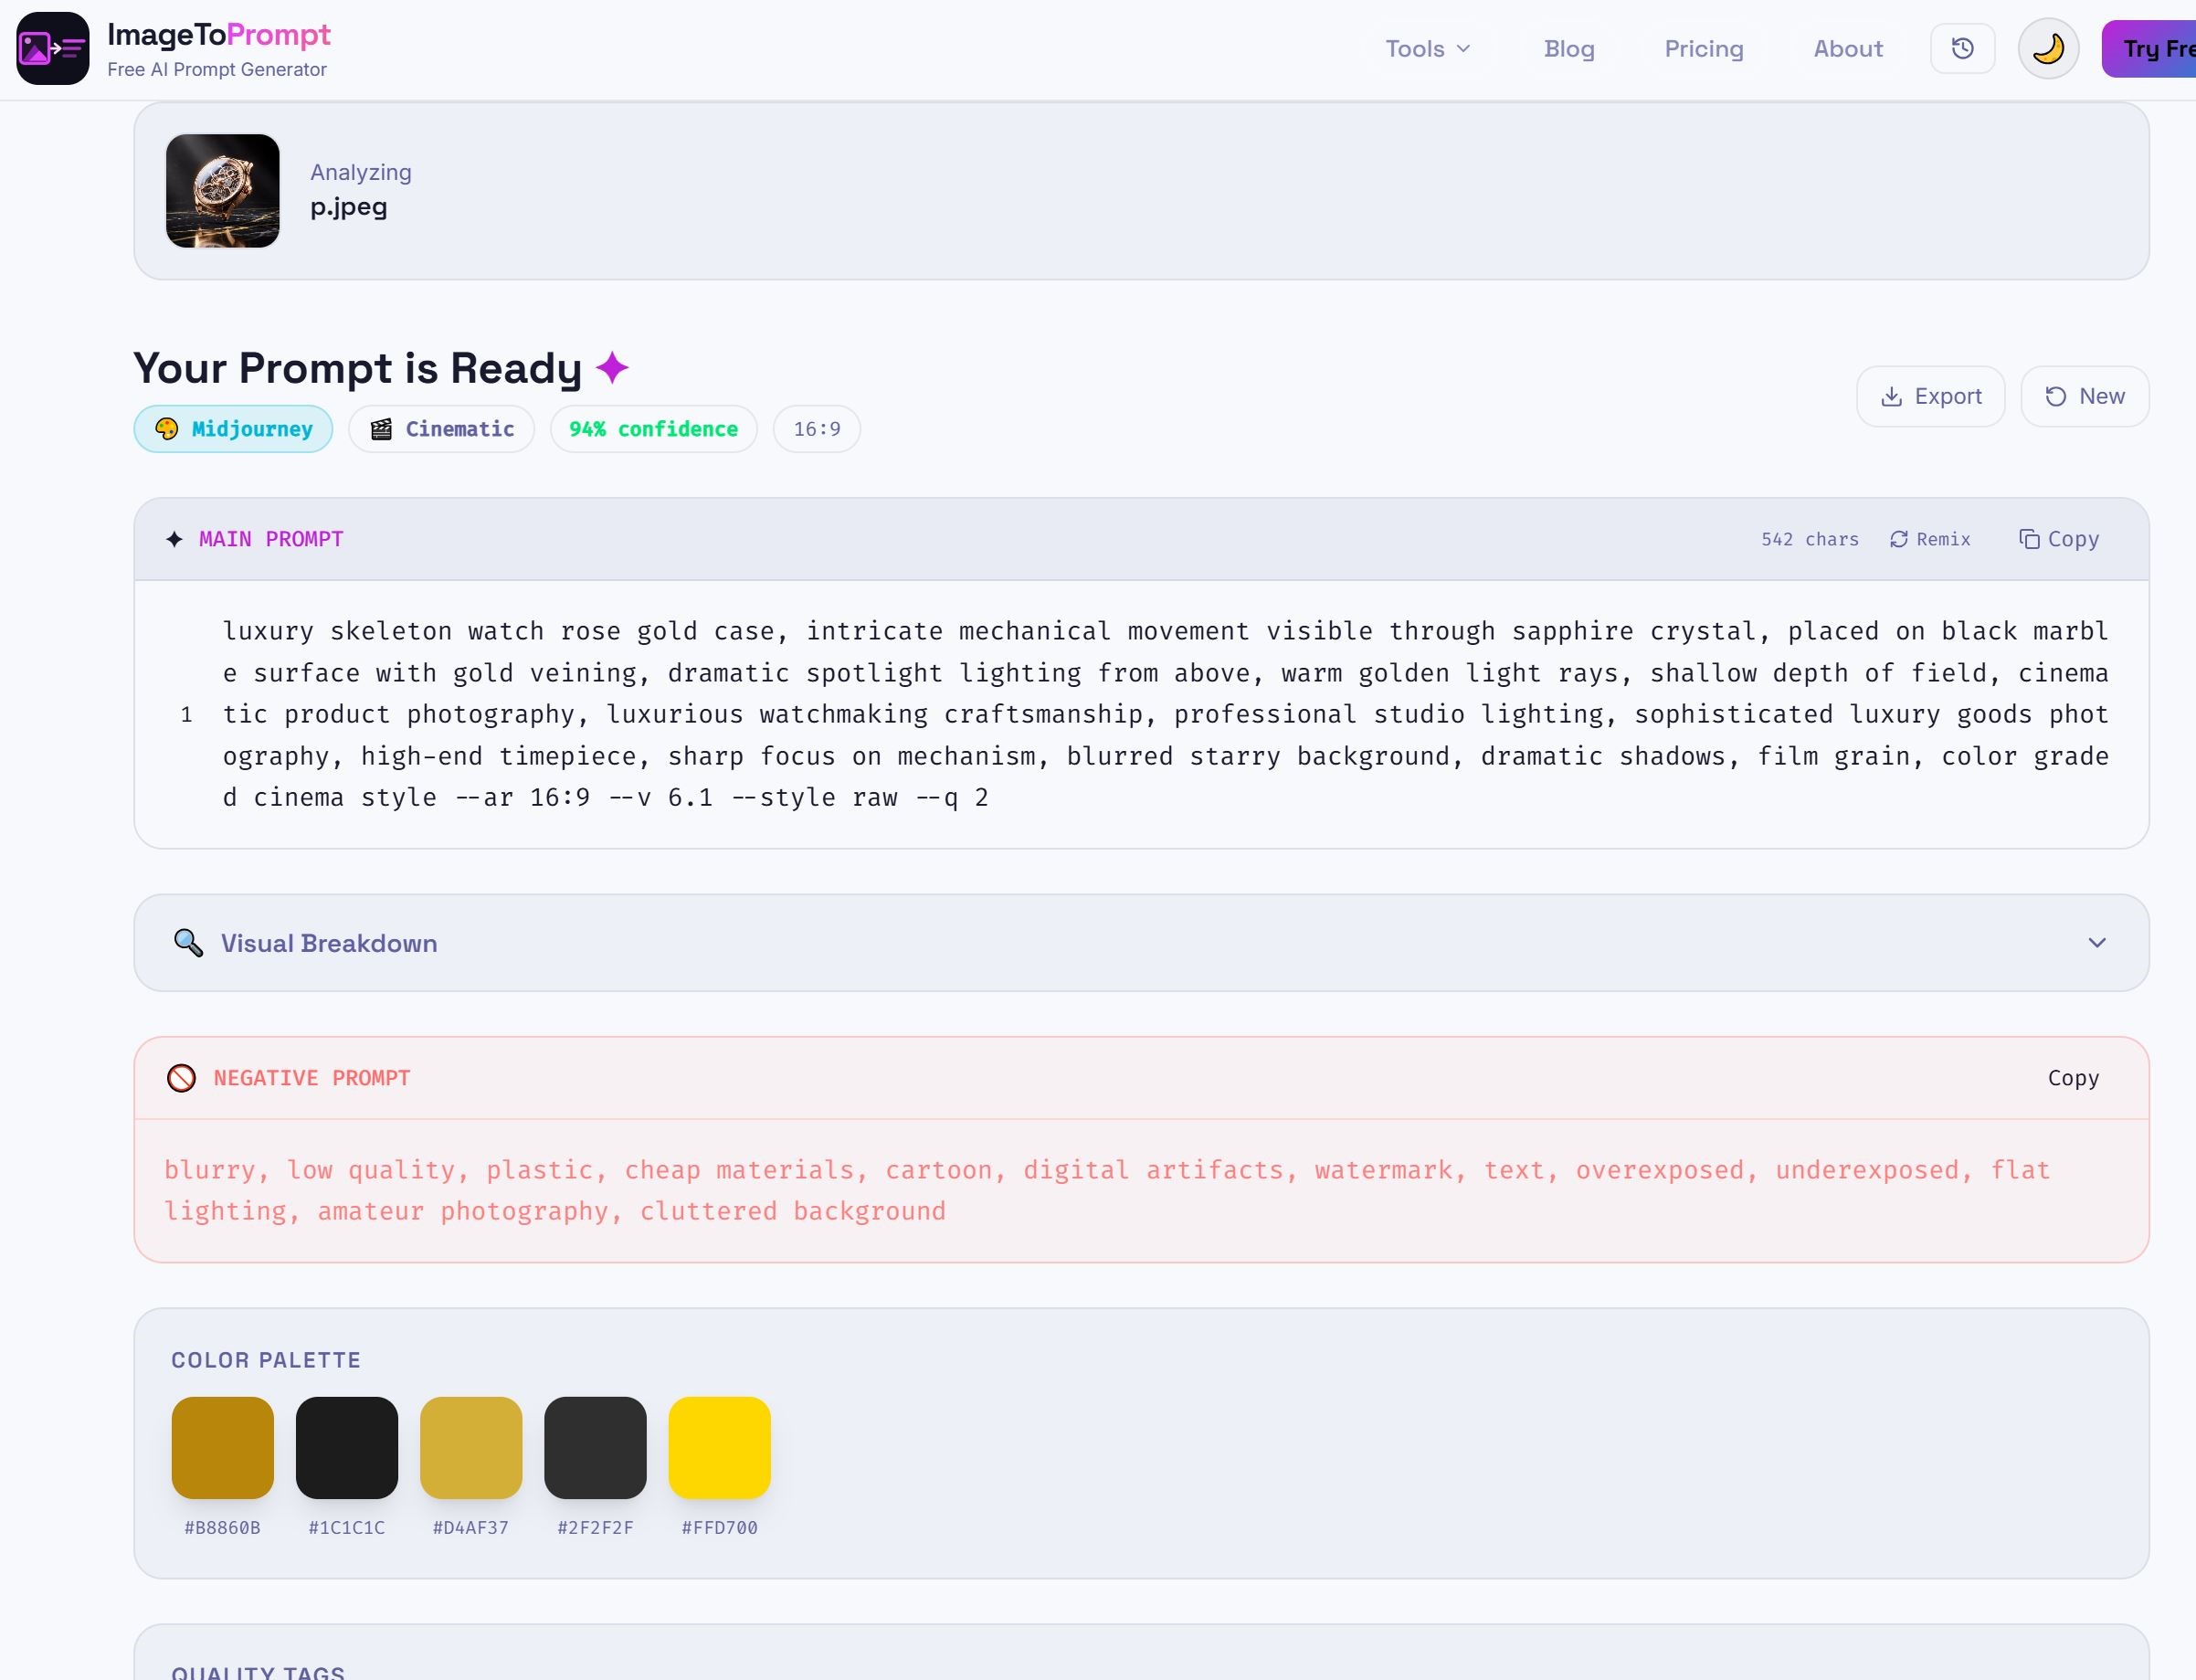This screenshot has width=2196, height=1680.
Task: Remix the main prompt
Action: pos(1929,539)
